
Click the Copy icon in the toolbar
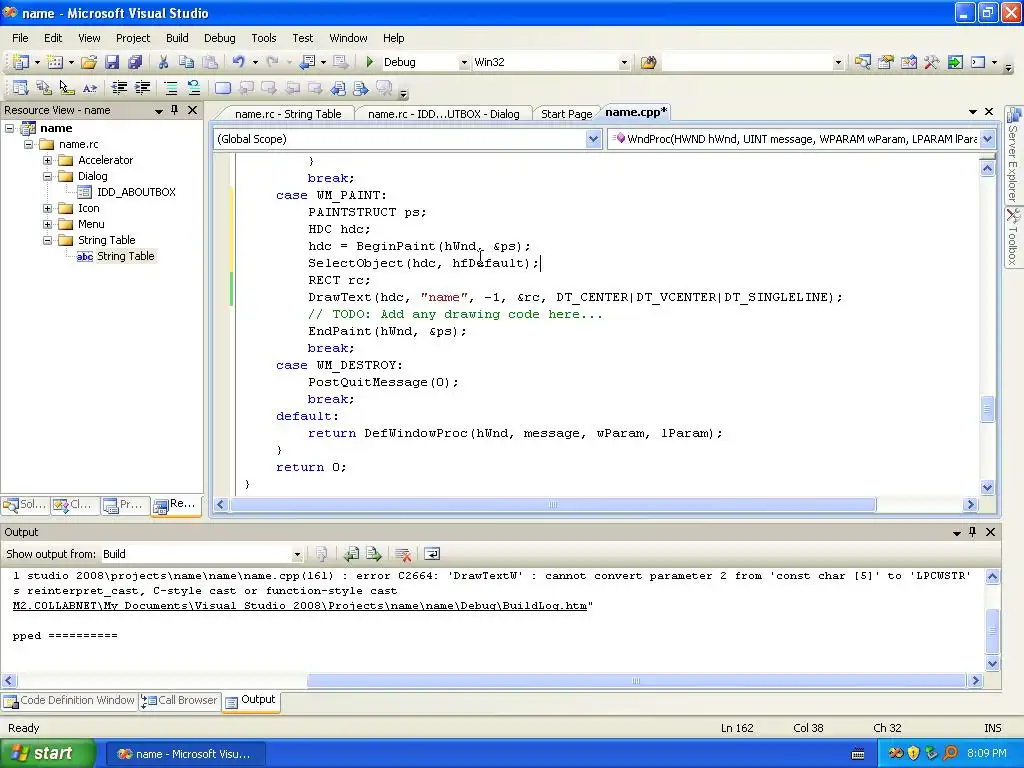(186, 62)
